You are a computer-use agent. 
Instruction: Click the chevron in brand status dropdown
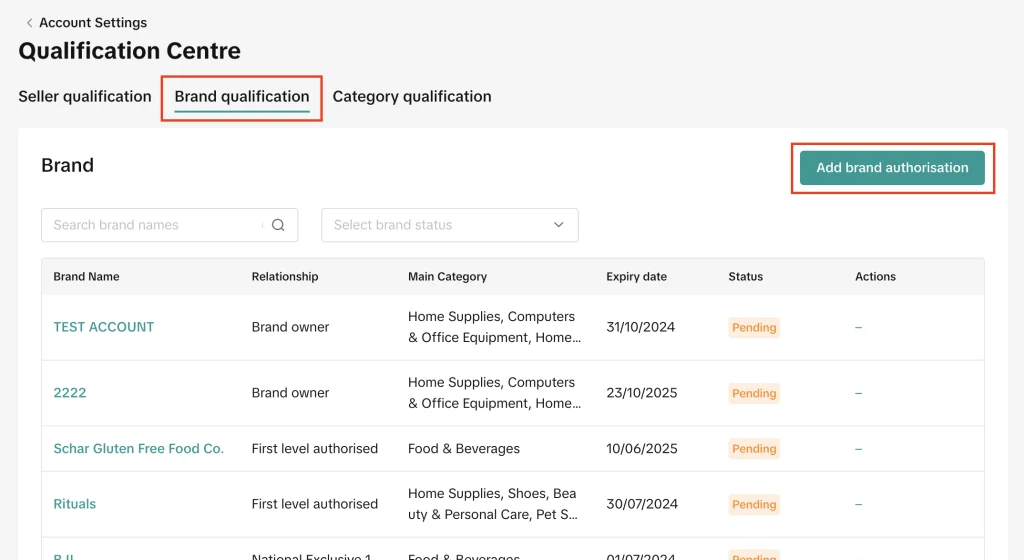point(559,225)
